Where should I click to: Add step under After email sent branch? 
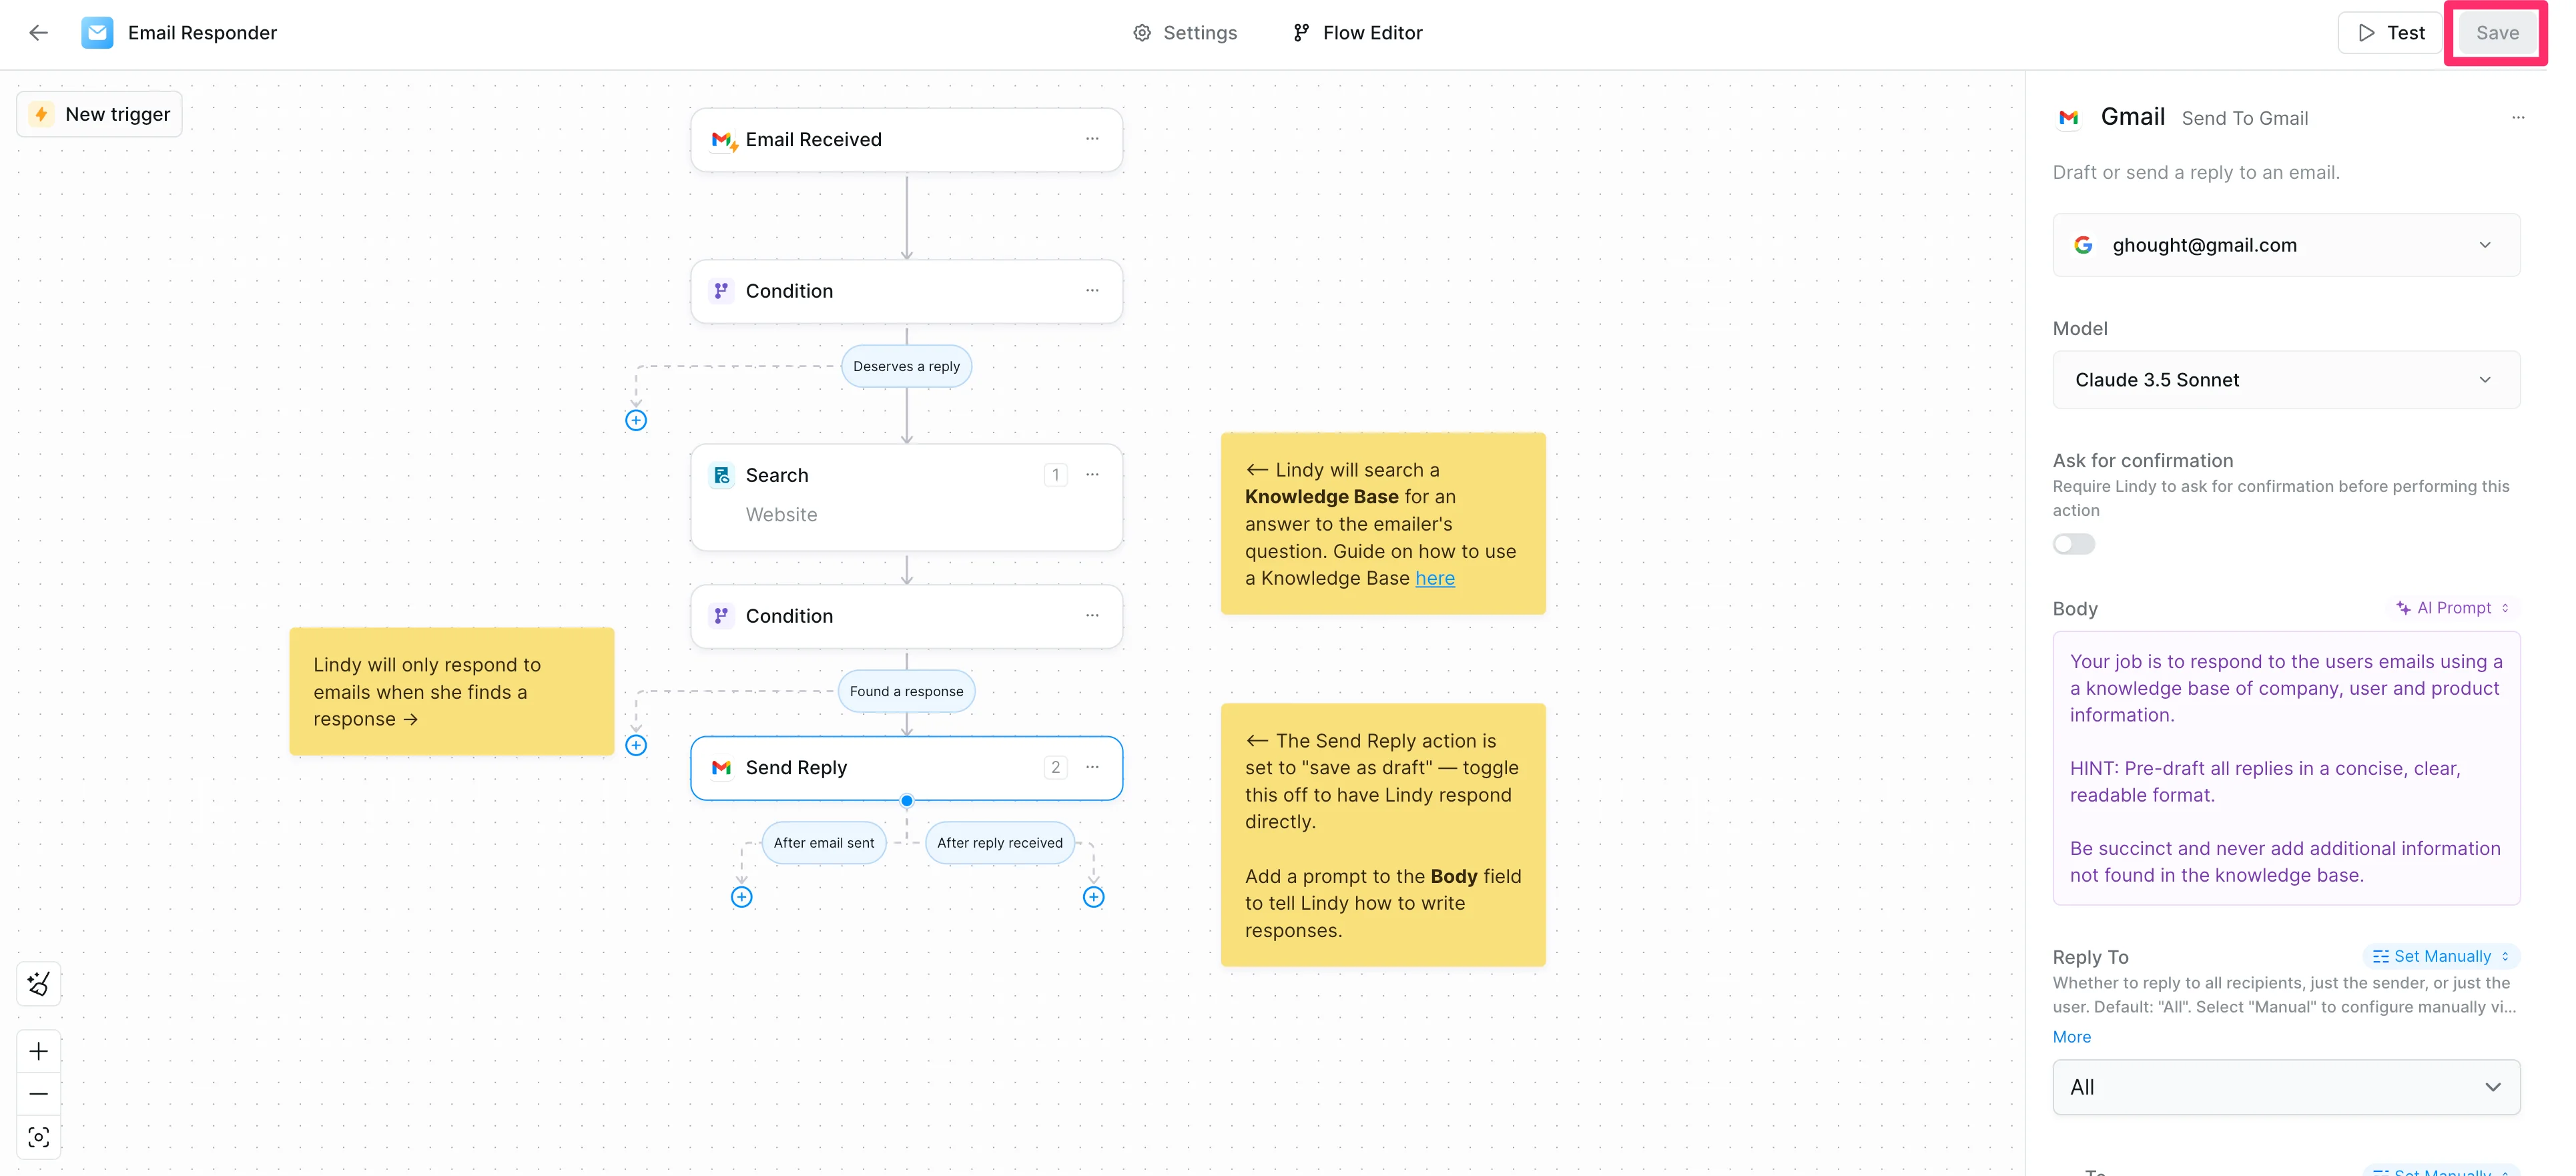741,897
